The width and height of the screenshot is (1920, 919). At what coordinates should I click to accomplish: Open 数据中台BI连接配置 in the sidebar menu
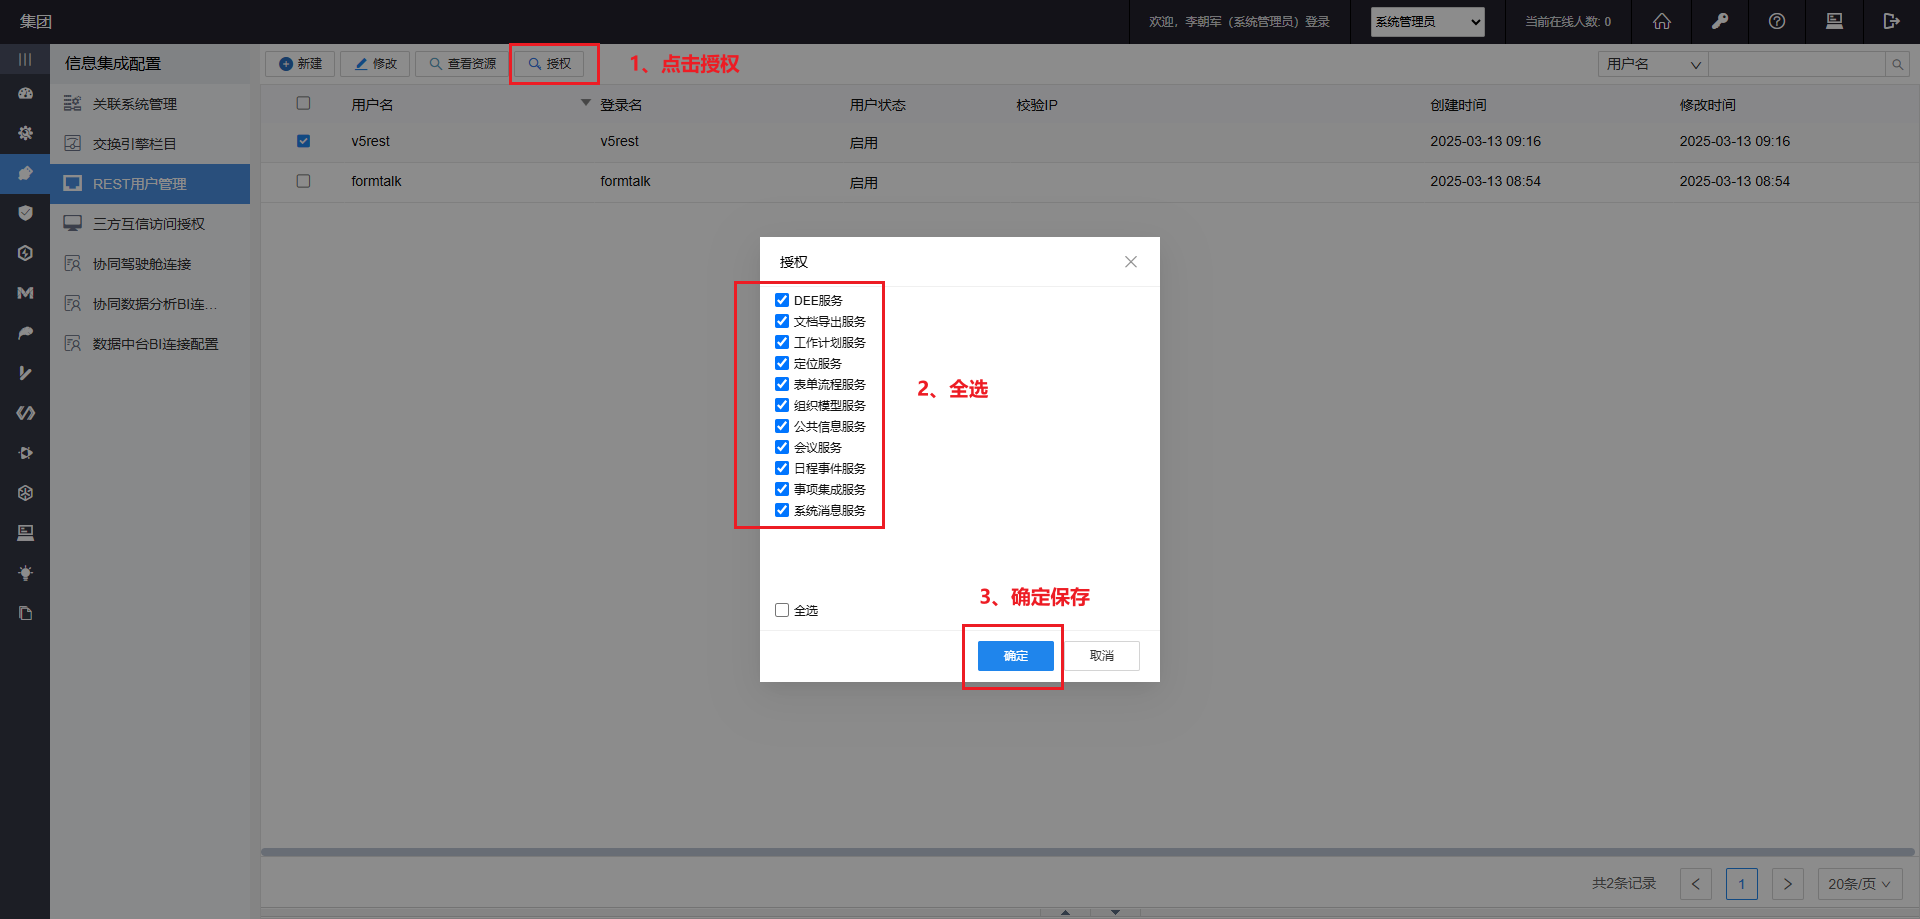click(x=150, y=344)
